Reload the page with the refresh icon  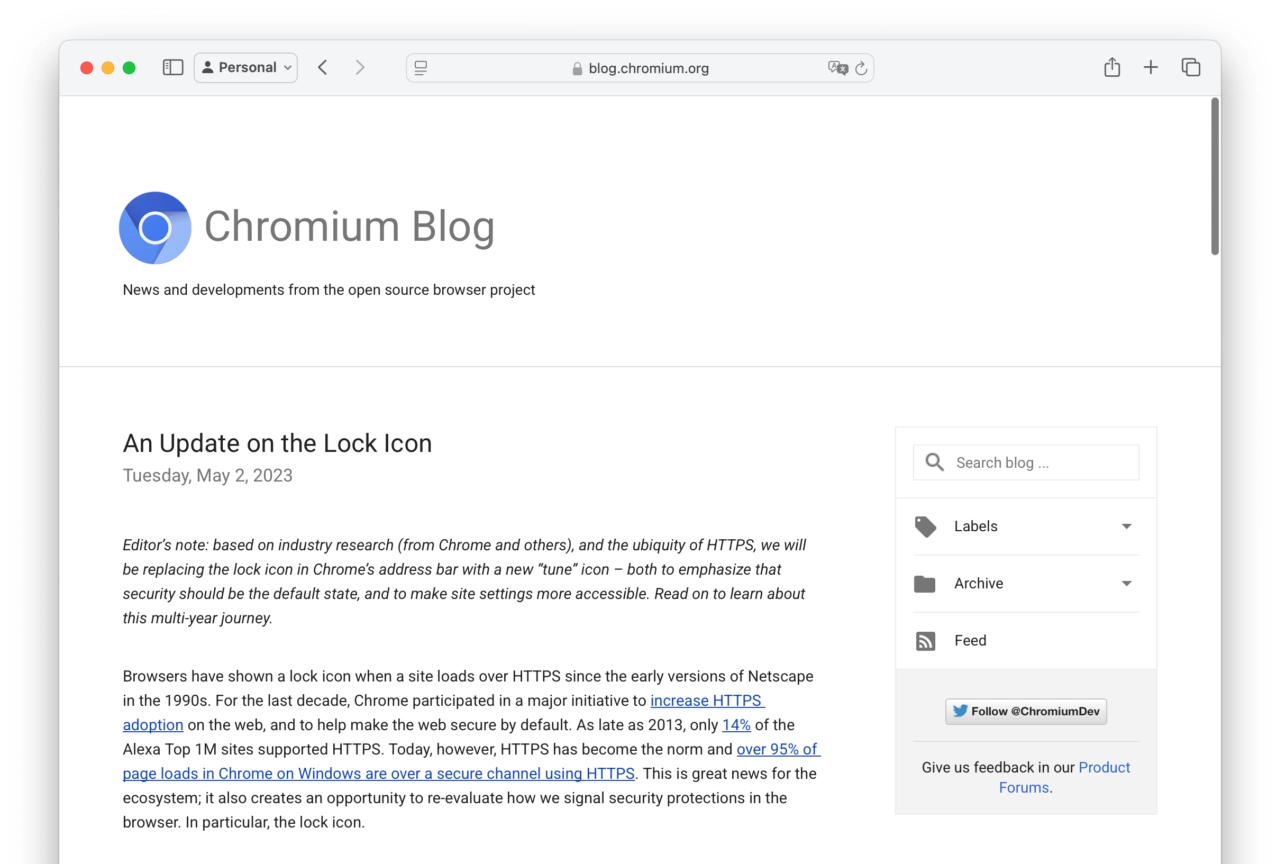click(861, 68)
